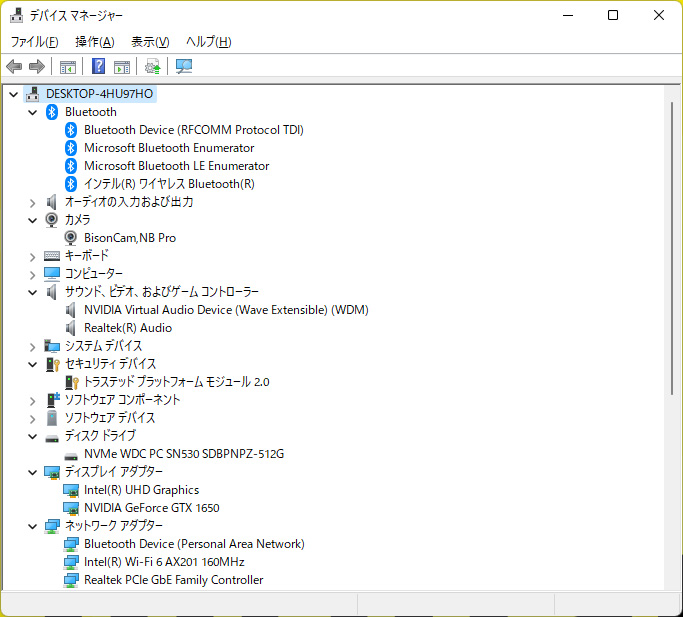Viewport: 683px width, 617px height.
Task: Click icon beside Intel(R) UHD Graphics
Action: pos(71,490)
